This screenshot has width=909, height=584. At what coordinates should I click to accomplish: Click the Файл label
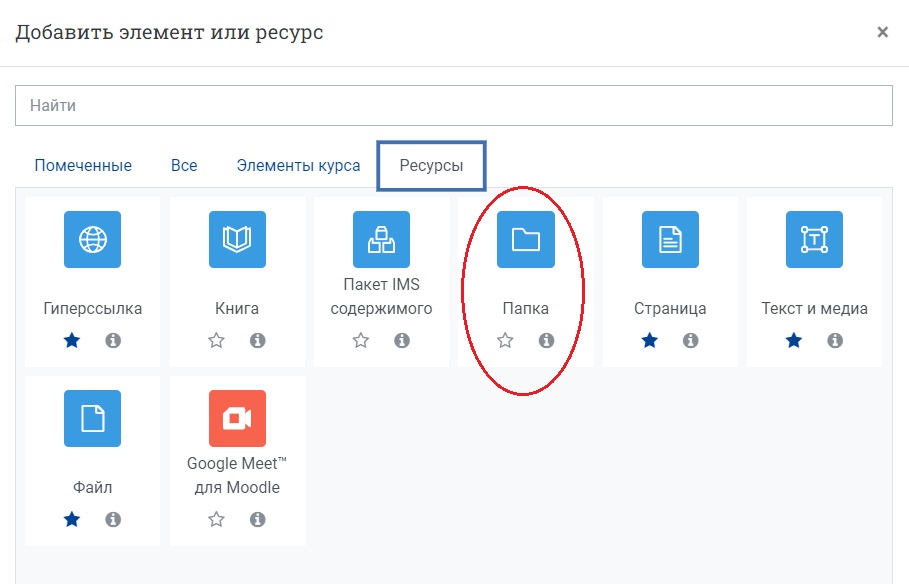tap(92, 487)
